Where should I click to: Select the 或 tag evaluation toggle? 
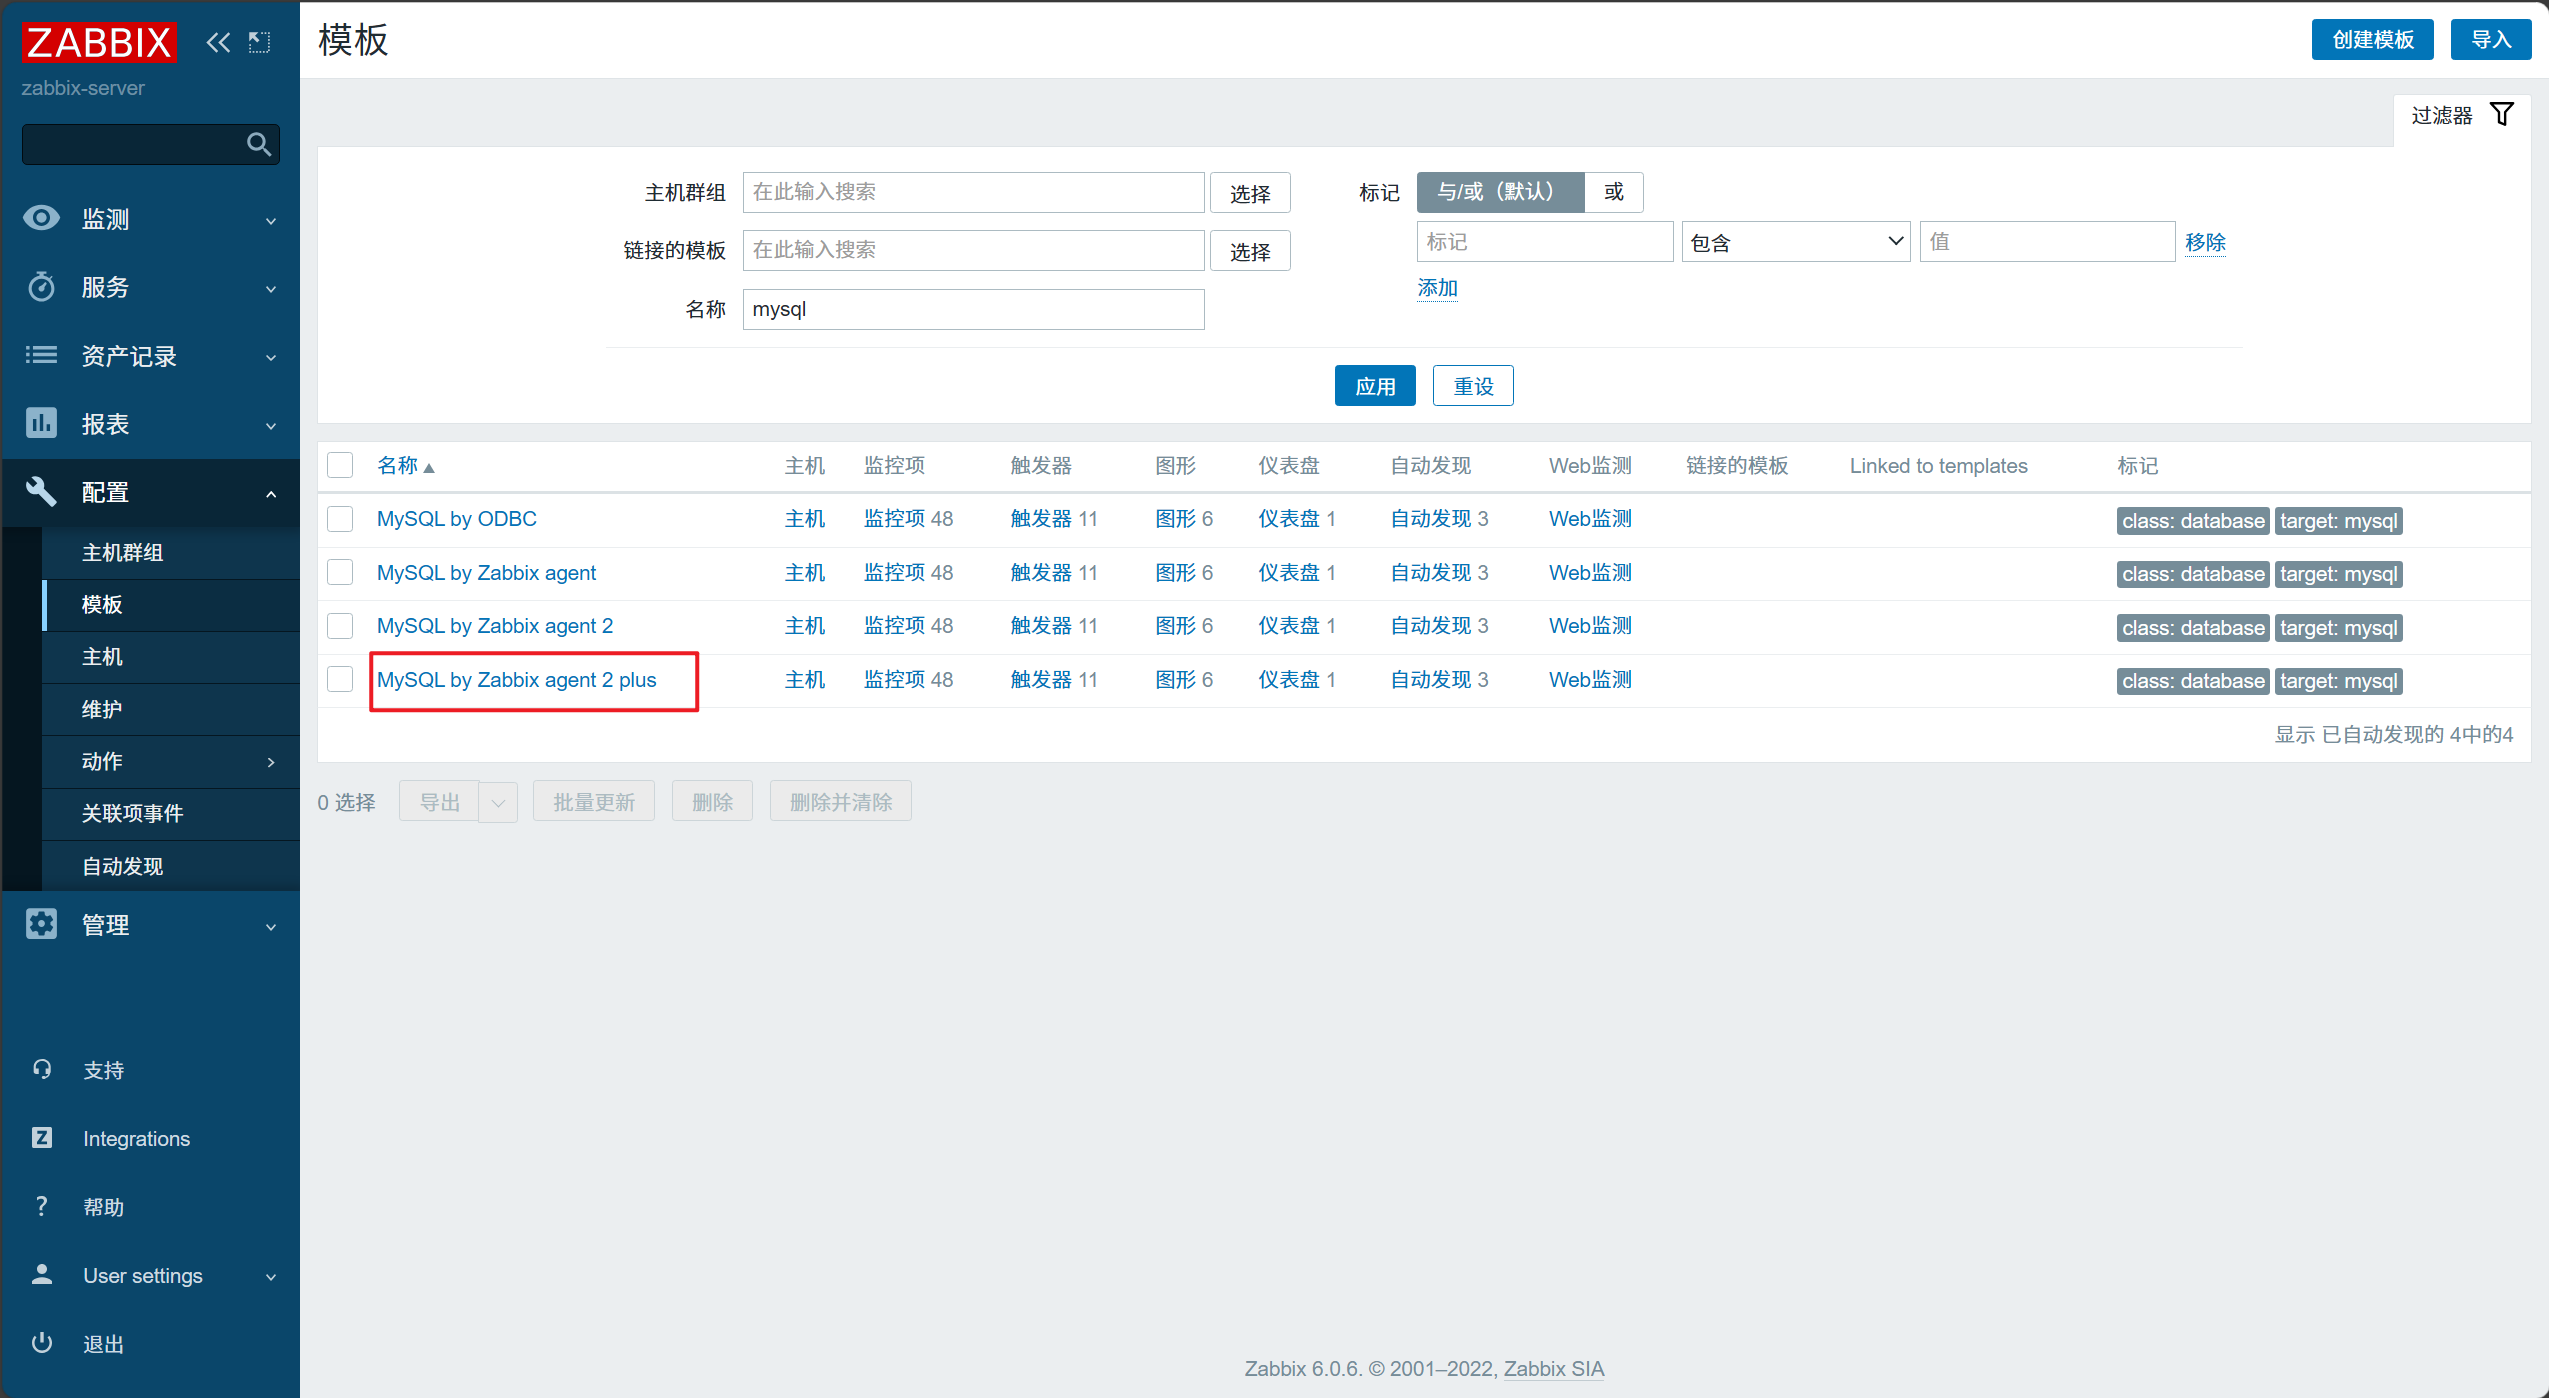click(x=1613, y=192)
